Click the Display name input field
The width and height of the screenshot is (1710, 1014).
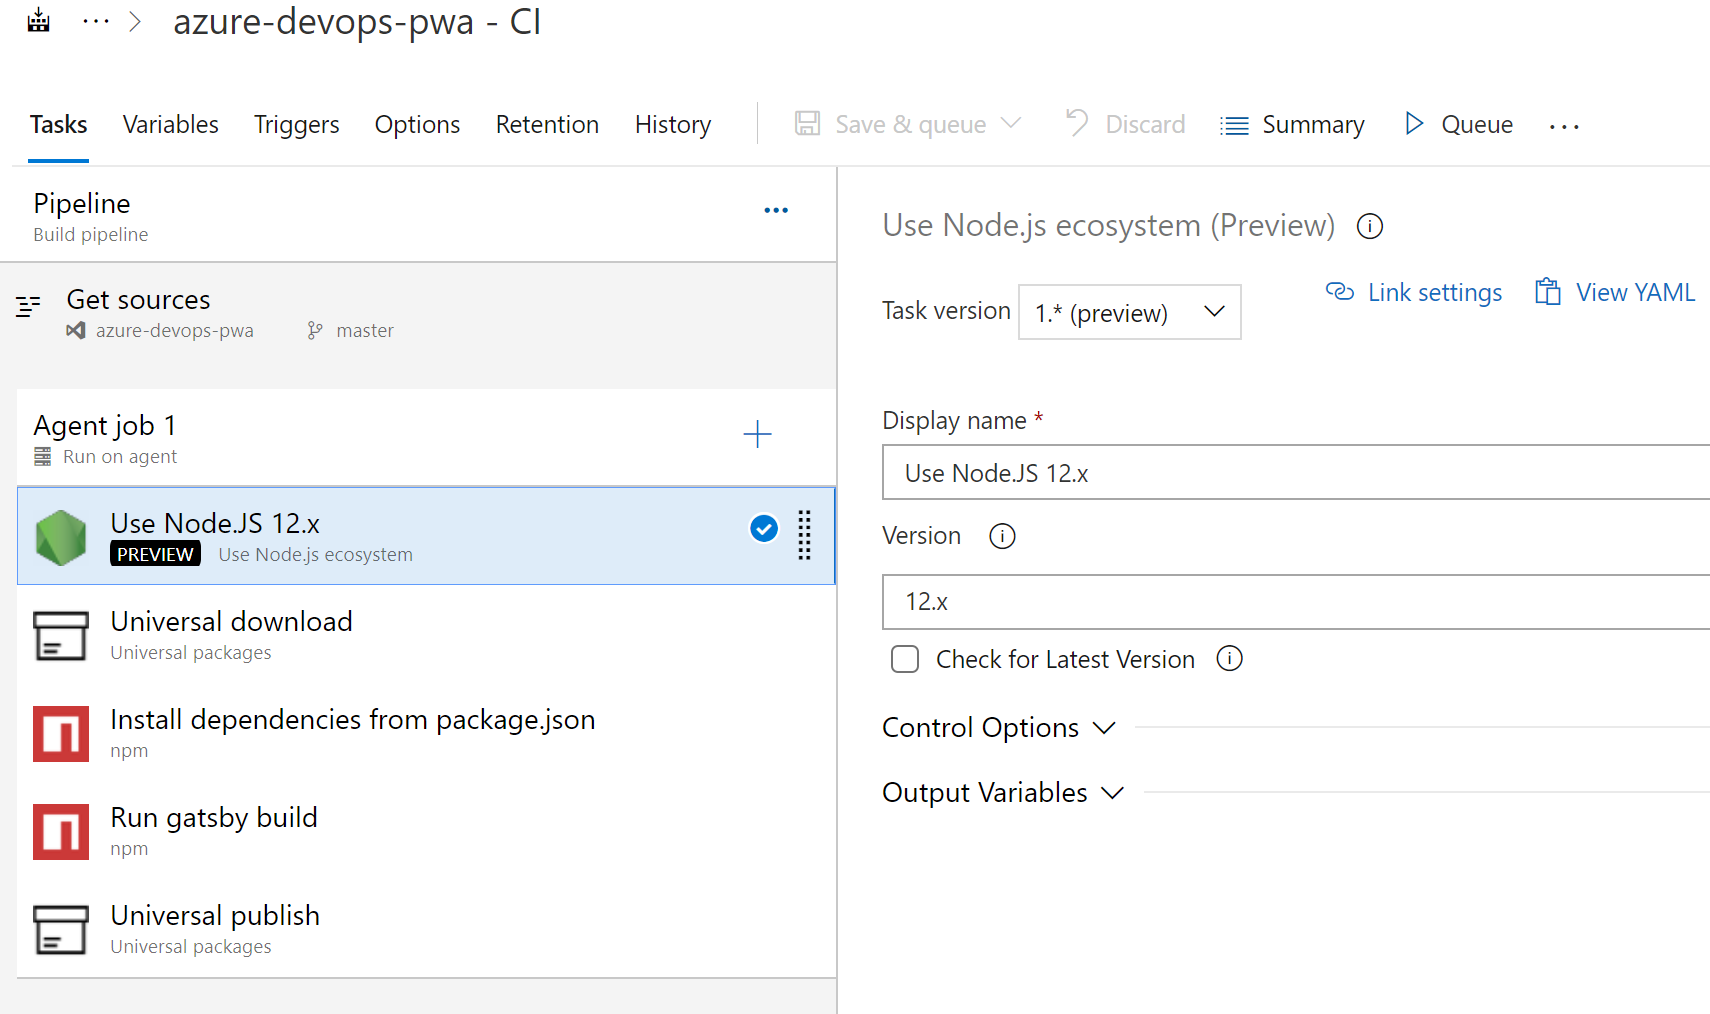click(x=1296, y=472)
